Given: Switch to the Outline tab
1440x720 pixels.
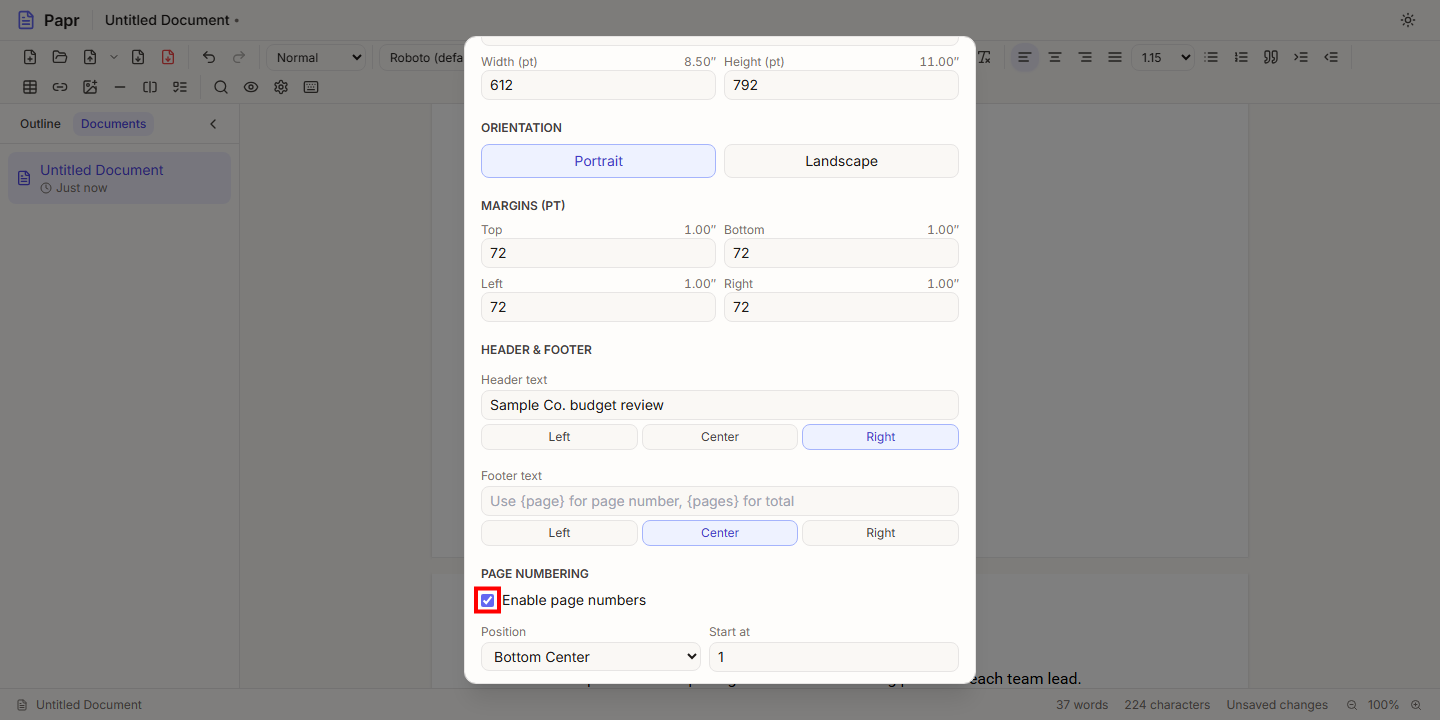Looking at the screenshot, I should (x=40, y=124).
